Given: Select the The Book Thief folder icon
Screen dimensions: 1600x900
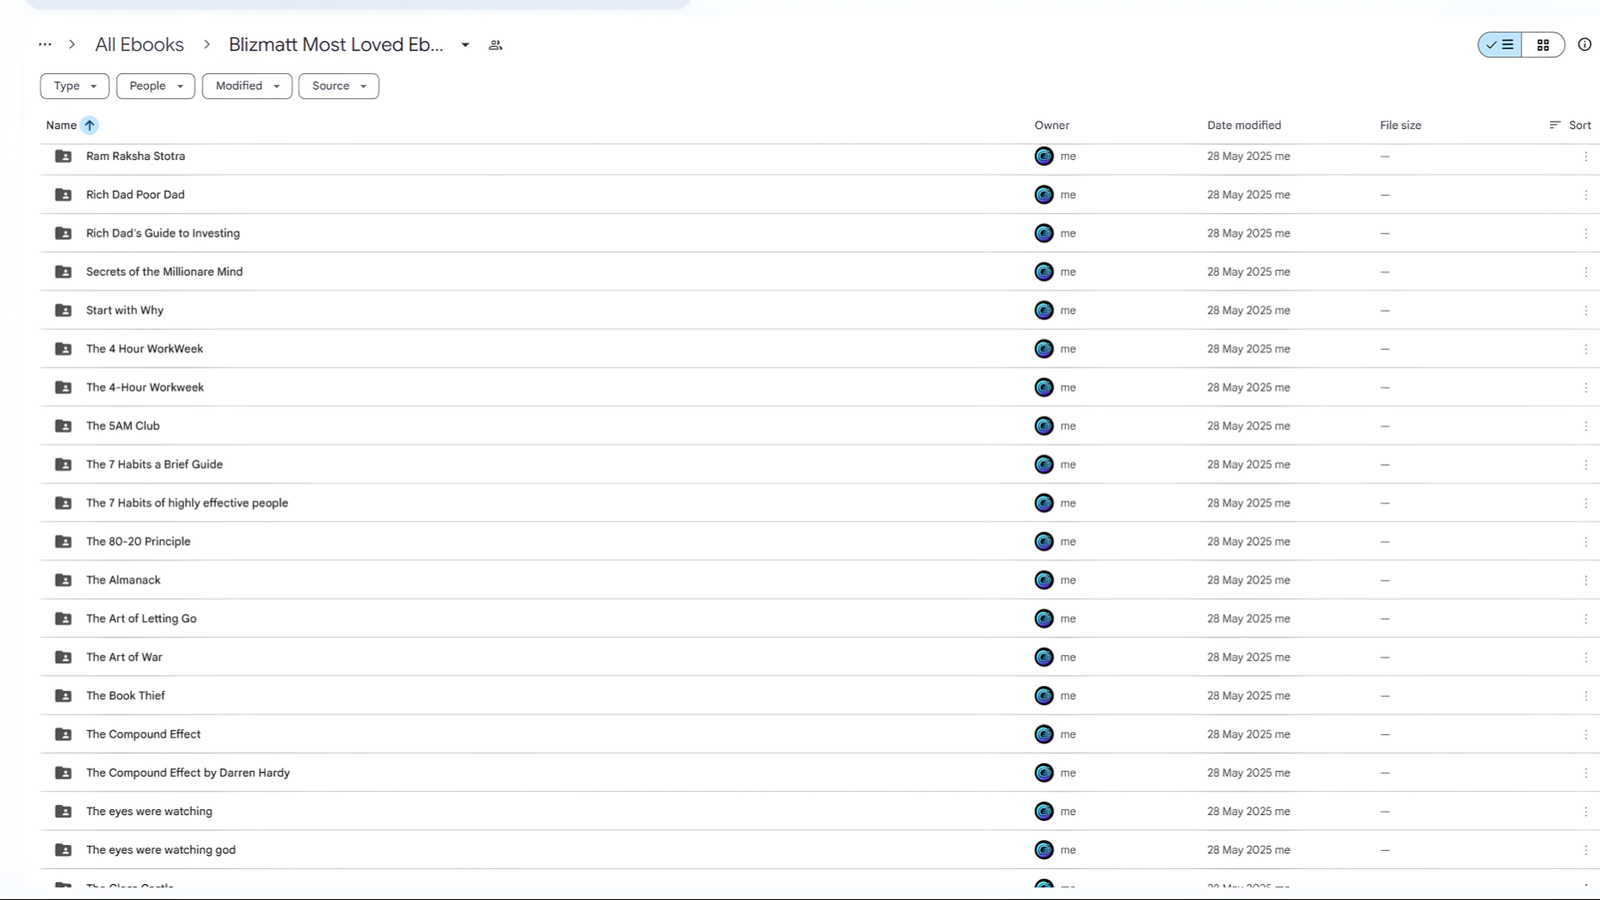Looking at the screenshot, I should click(x=63, y=696).
